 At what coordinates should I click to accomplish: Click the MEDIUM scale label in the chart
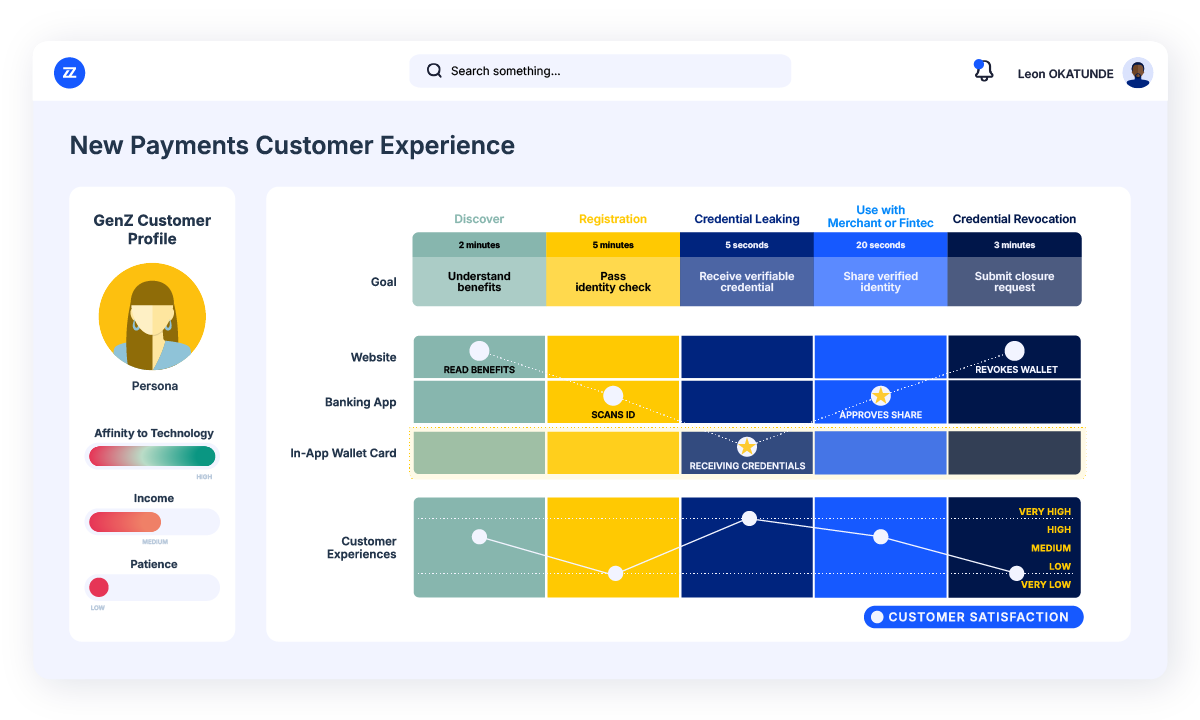[x=1051, y=548]
